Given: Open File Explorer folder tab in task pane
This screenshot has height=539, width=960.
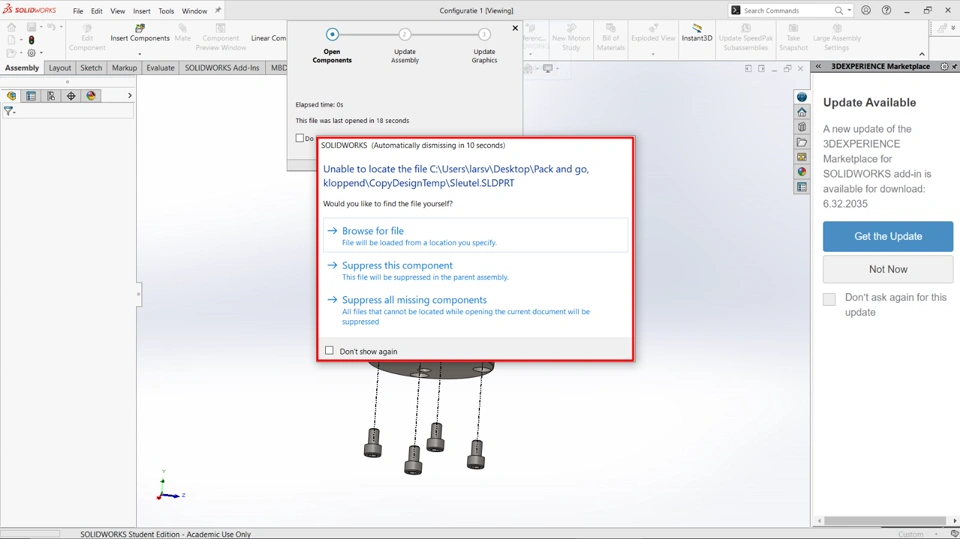Looking at the screenshot, I should [x=801, y=142].
